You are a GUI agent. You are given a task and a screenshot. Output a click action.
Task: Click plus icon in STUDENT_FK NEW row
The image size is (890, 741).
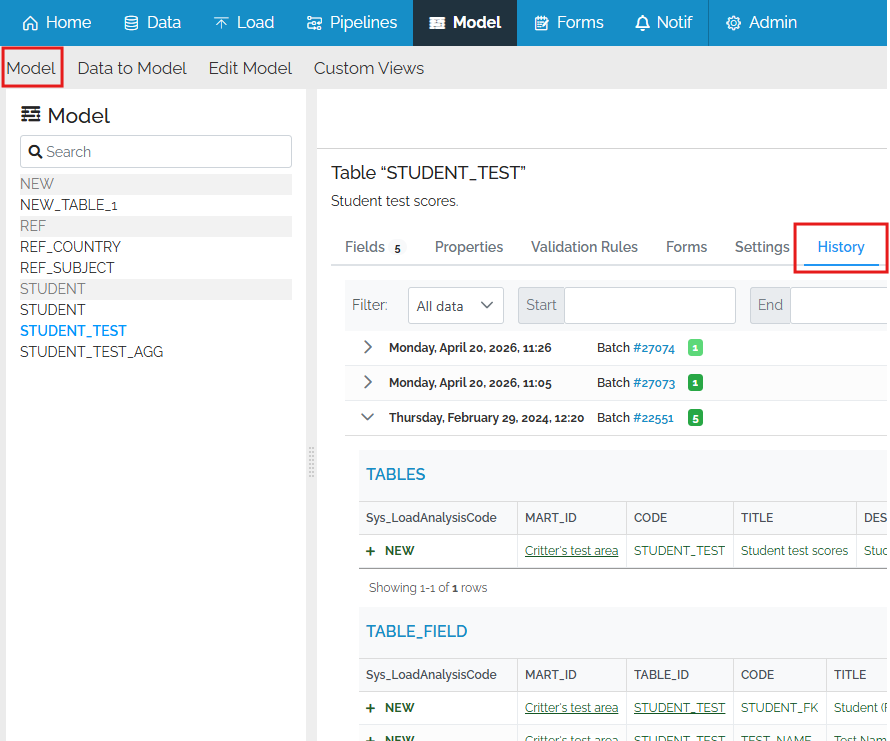pyautogui.click(x=371, y=708)
